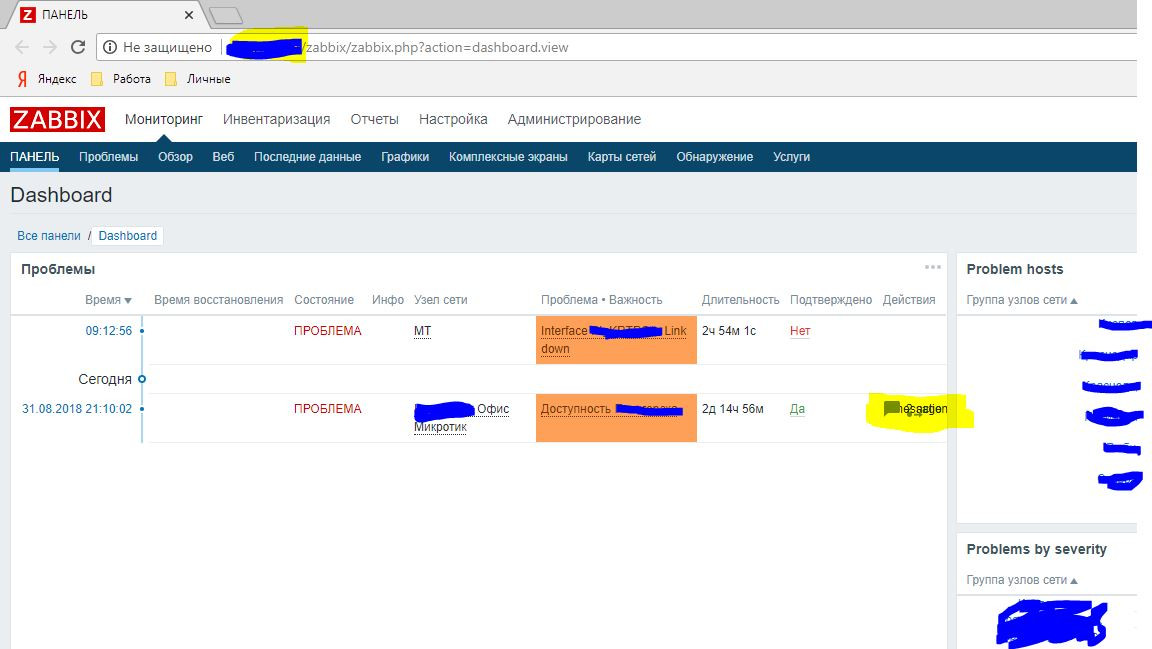Click the Problem hosts widget title

1015,269
